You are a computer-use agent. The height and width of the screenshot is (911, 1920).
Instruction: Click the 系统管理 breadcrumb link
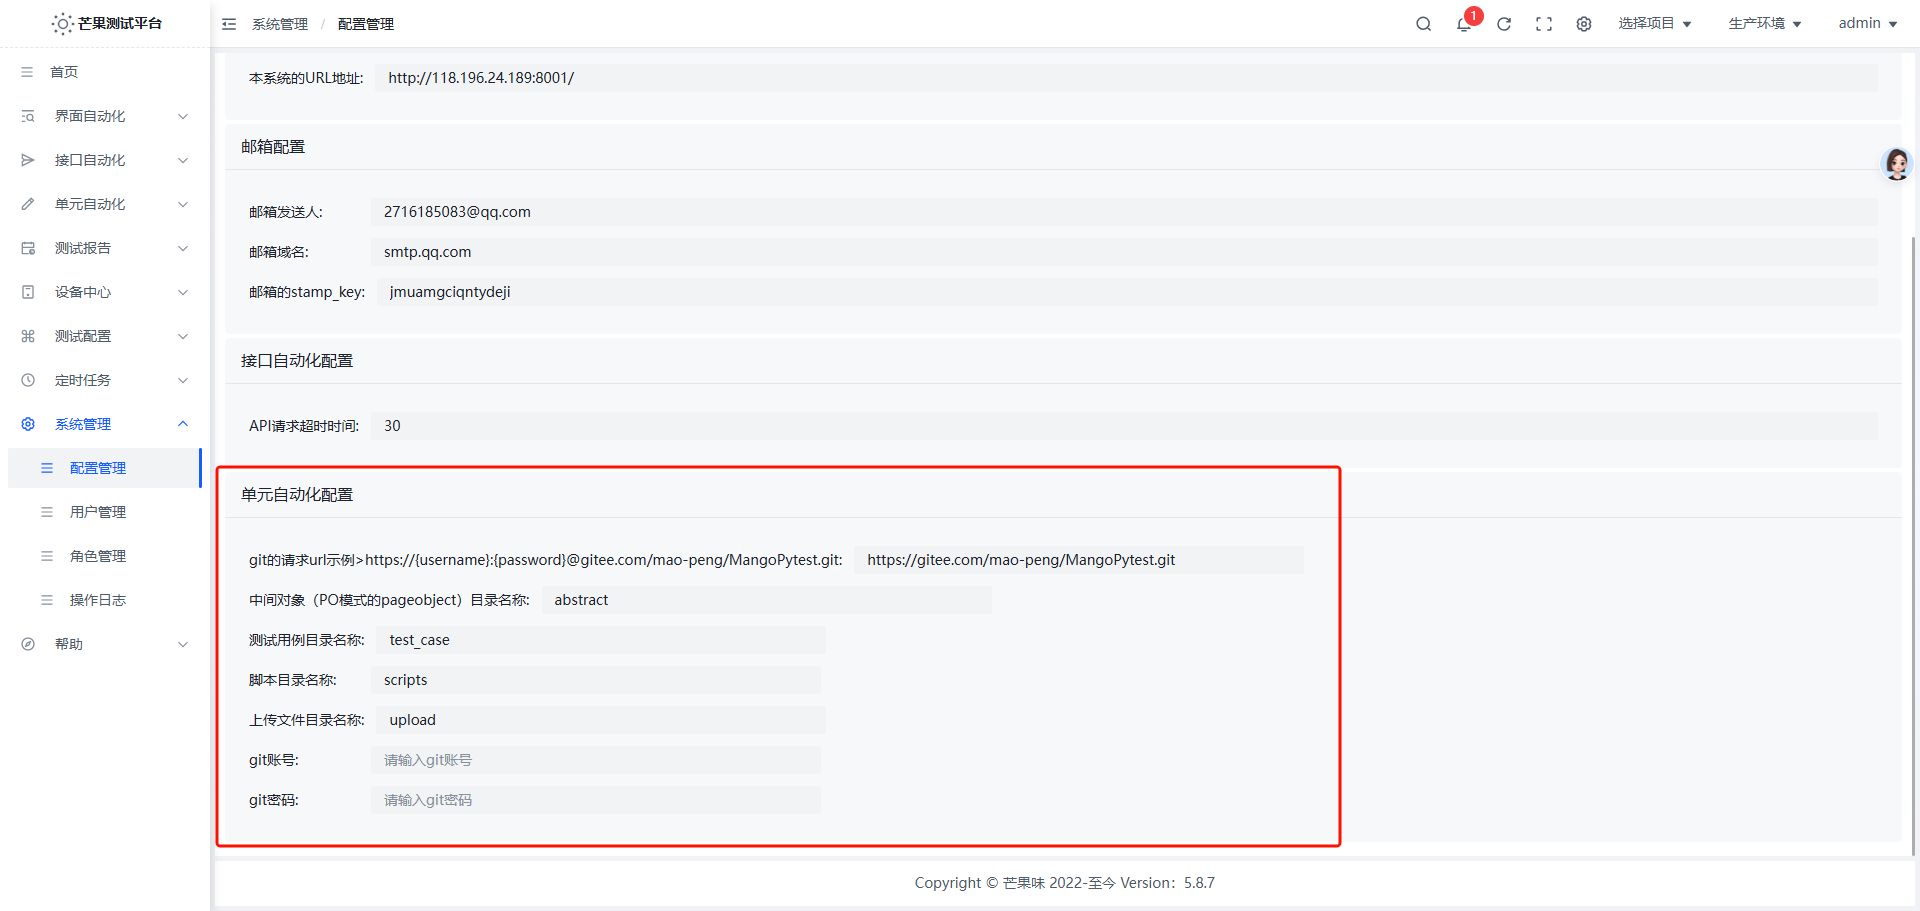280,24
